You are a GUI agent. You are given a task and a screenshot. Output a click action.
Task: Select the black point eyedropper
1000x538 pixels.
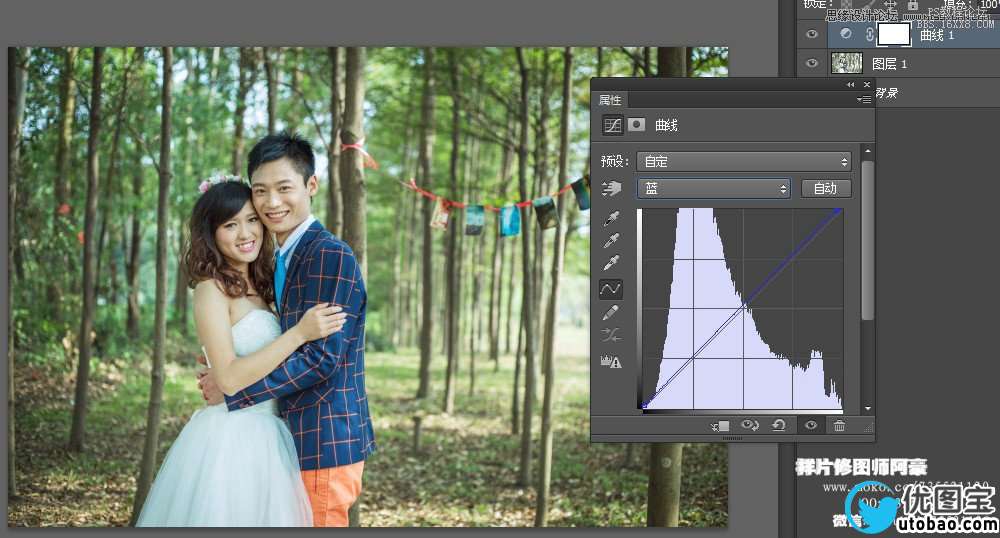(611, 219)
